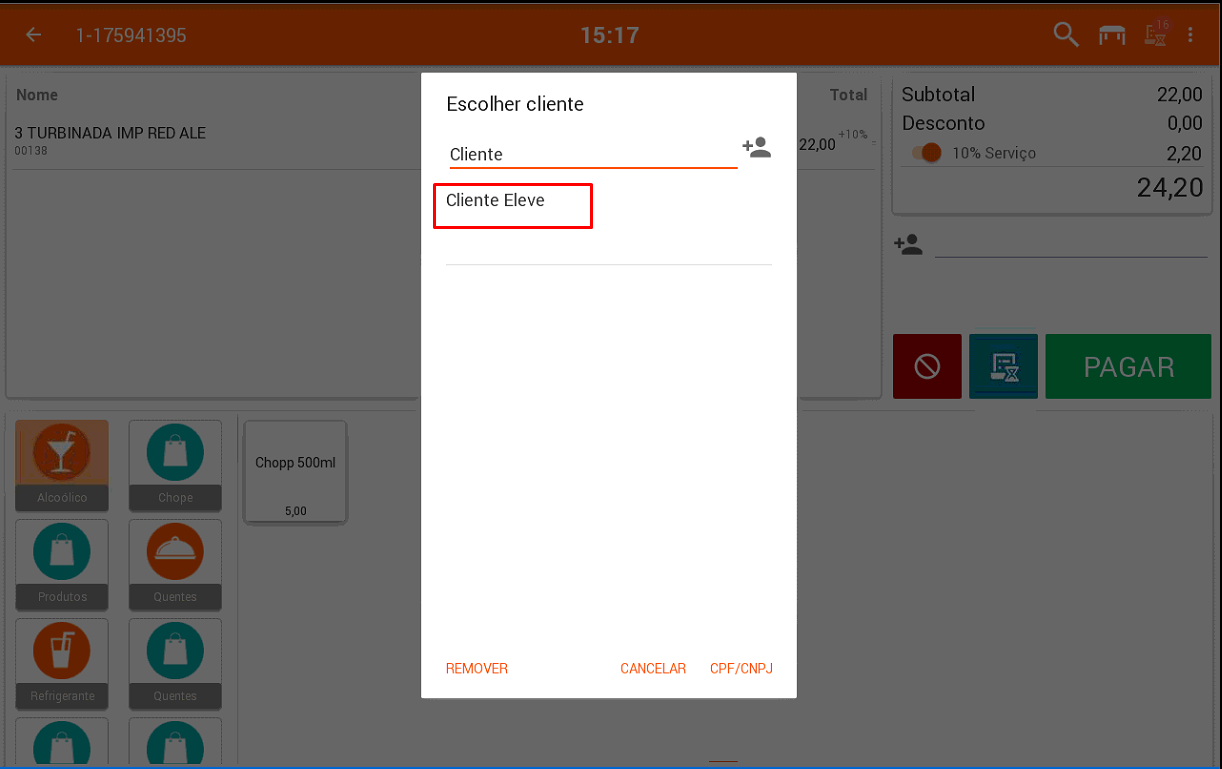1222x769 pixels.
Task: Click the Subtotal value 22,00
Action: tap(1180, 94)
